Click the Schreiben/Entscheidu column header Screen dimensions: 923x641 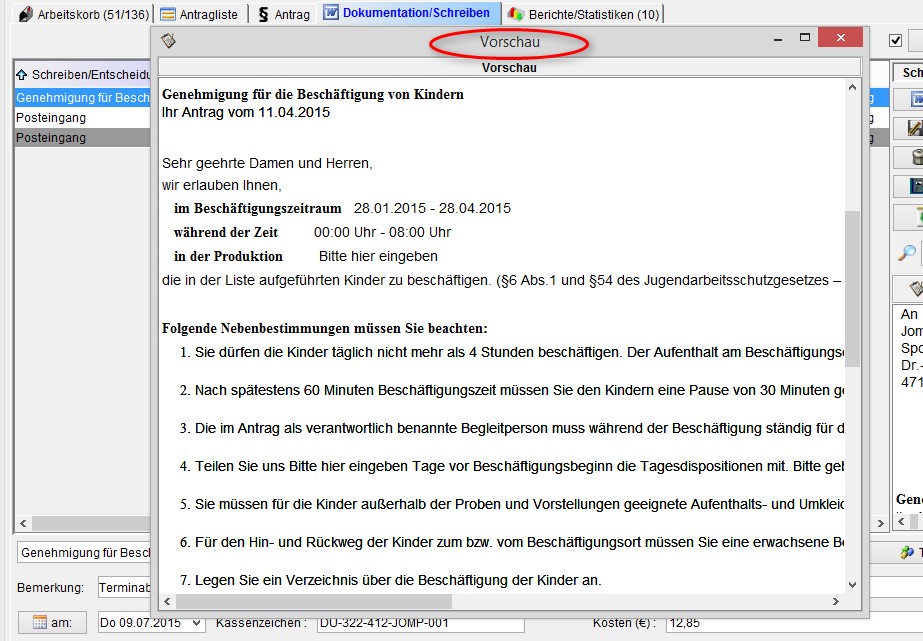[x=83, y=75]
